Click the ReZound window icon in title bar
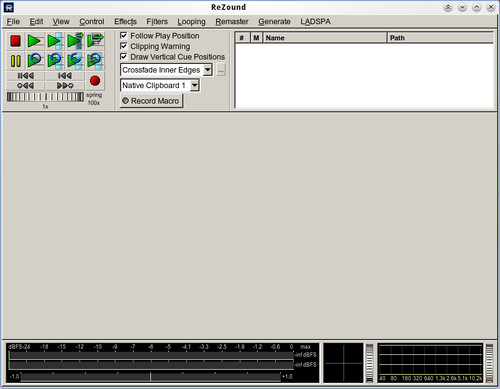500x389 pixels. point(9,7)
